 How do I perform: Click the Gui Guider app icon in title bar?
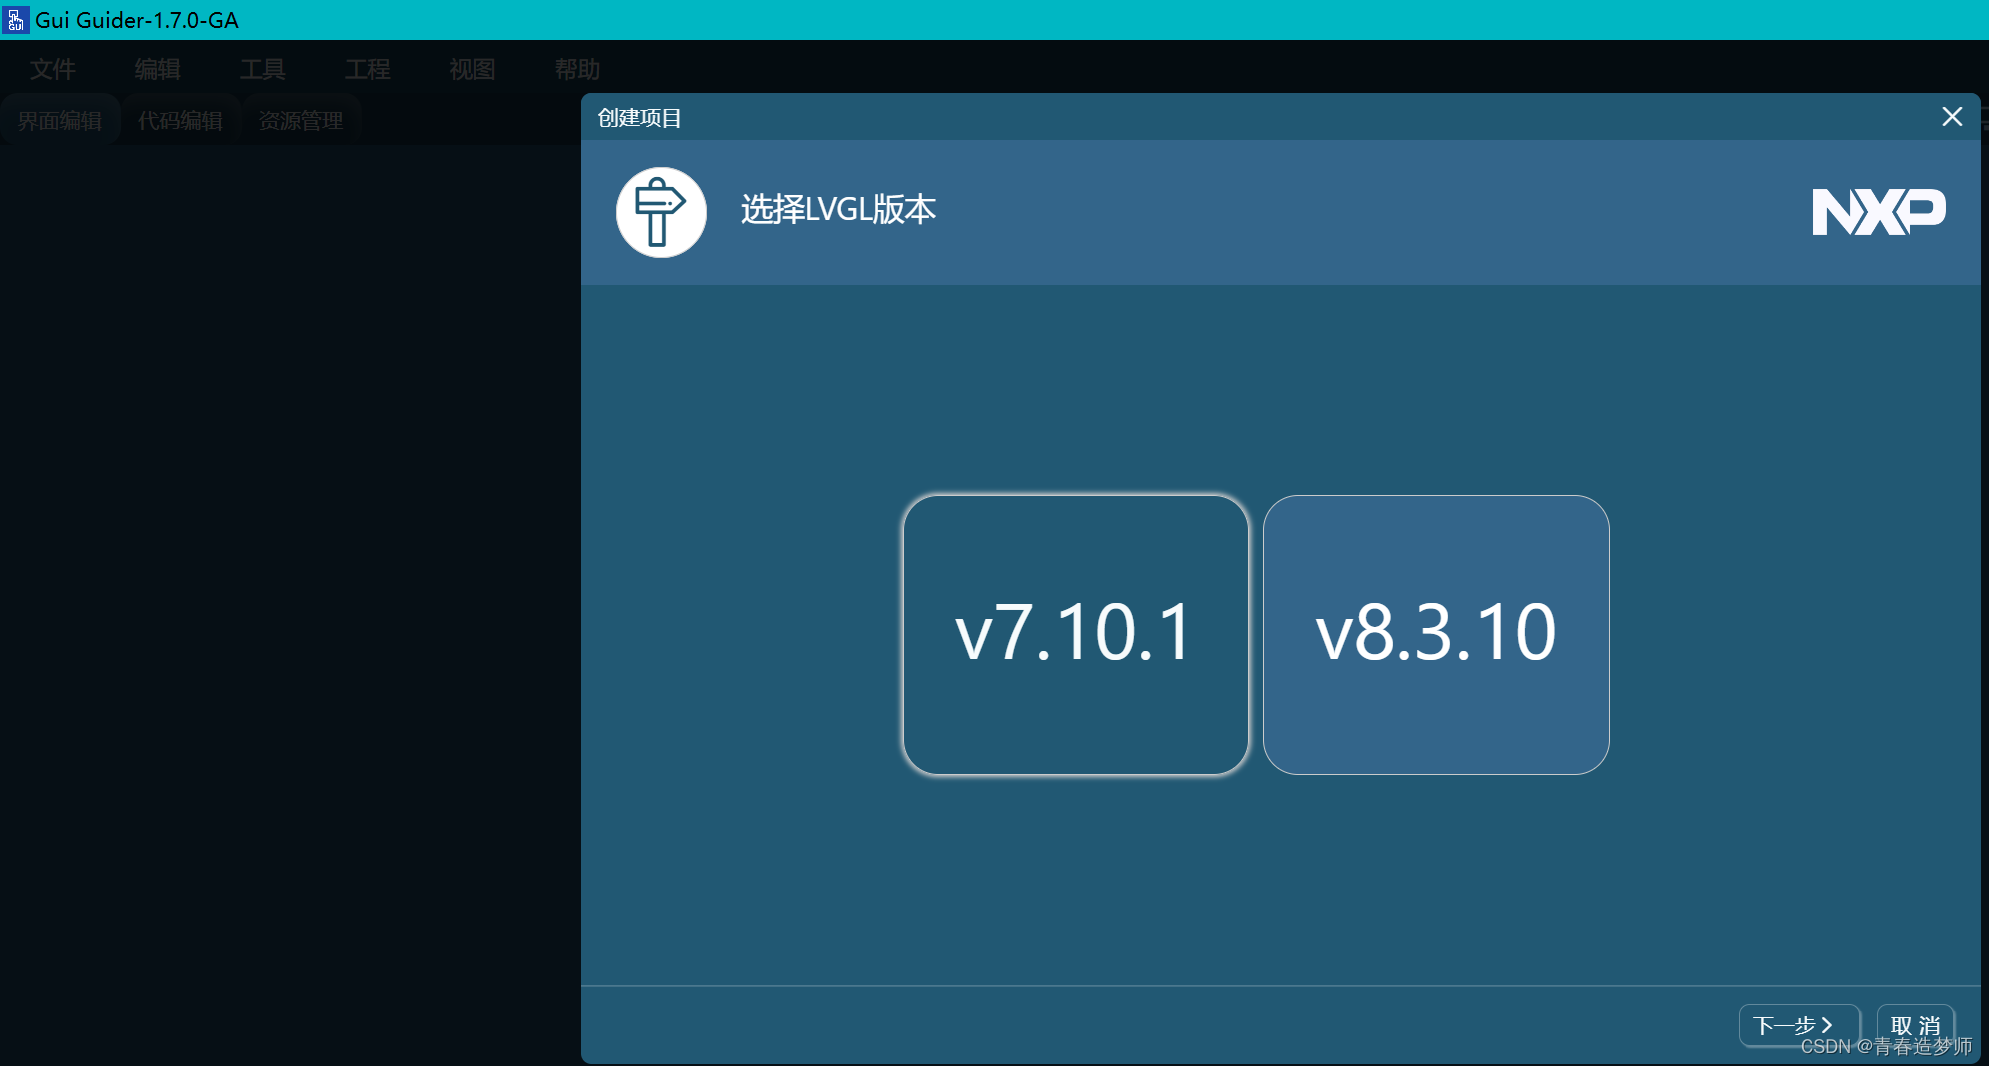[x=15, y=19]
